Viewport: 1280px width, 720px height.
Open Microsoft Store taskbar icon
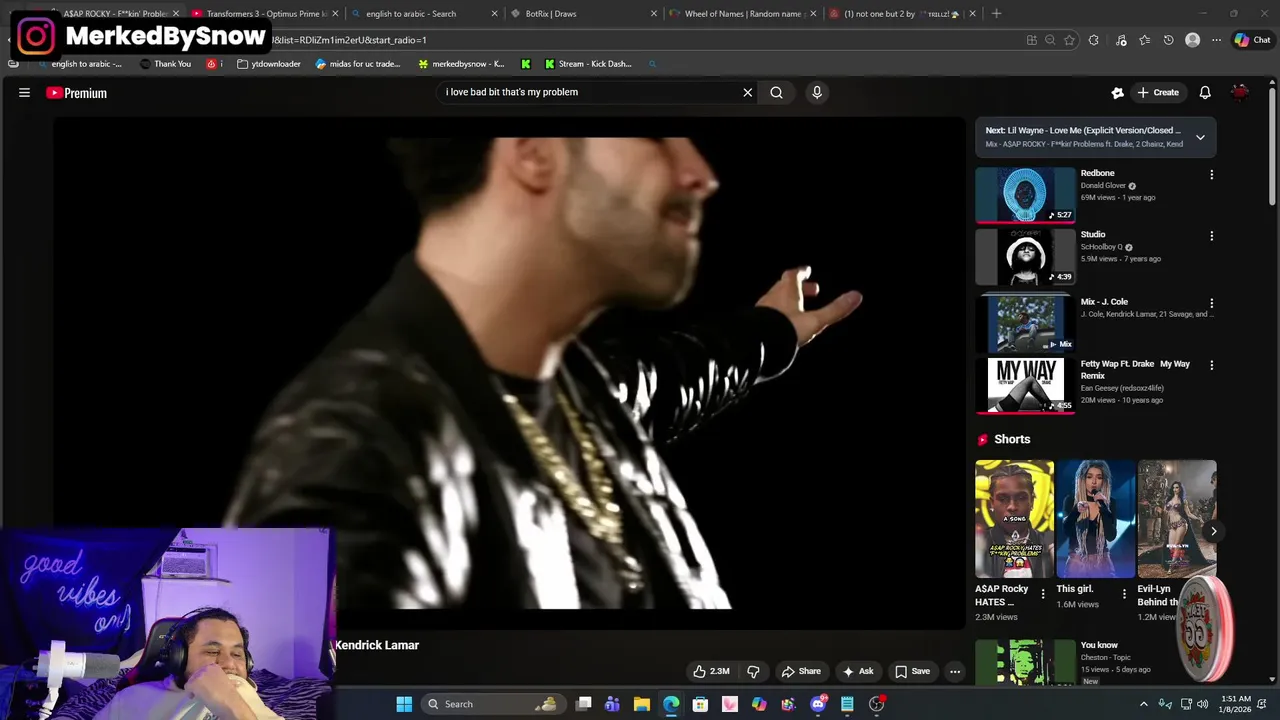pos(700,704)
